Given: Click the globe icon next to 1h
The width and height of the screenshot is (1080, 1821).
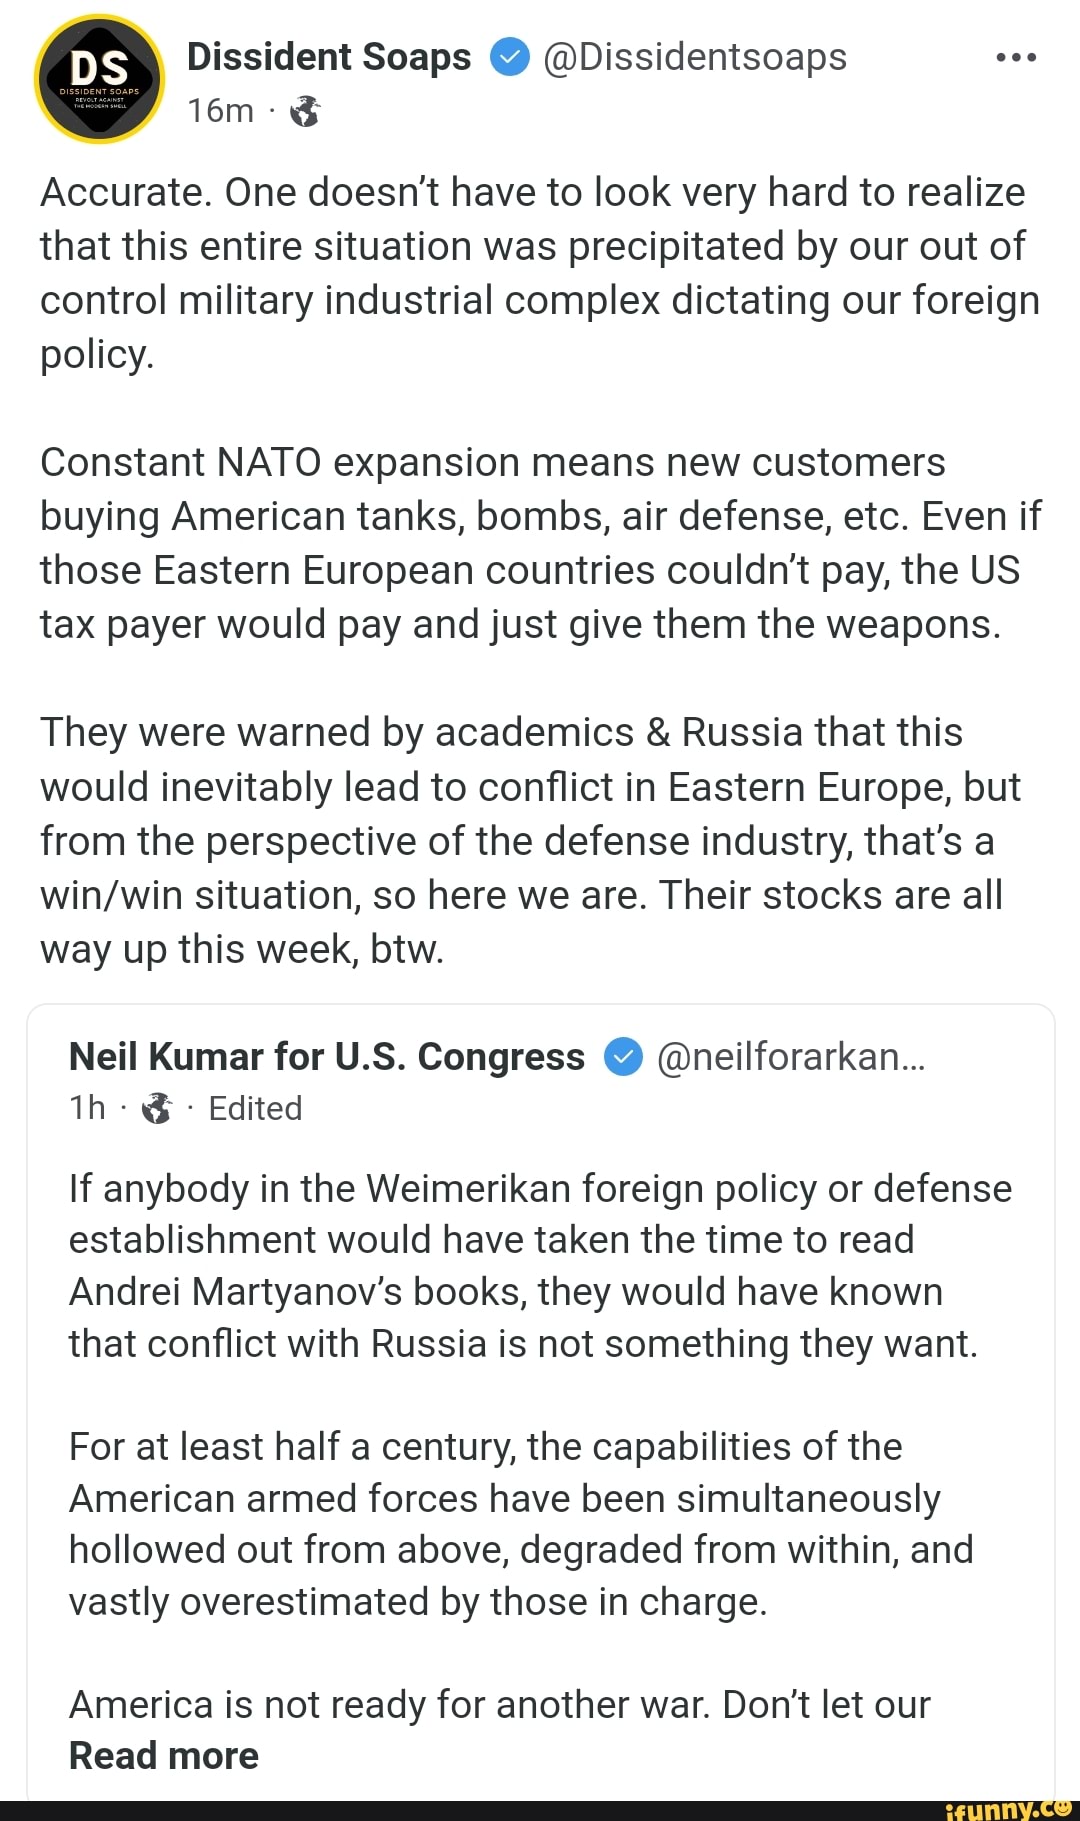Looking at the screenshot, I should click(156, 1108).
